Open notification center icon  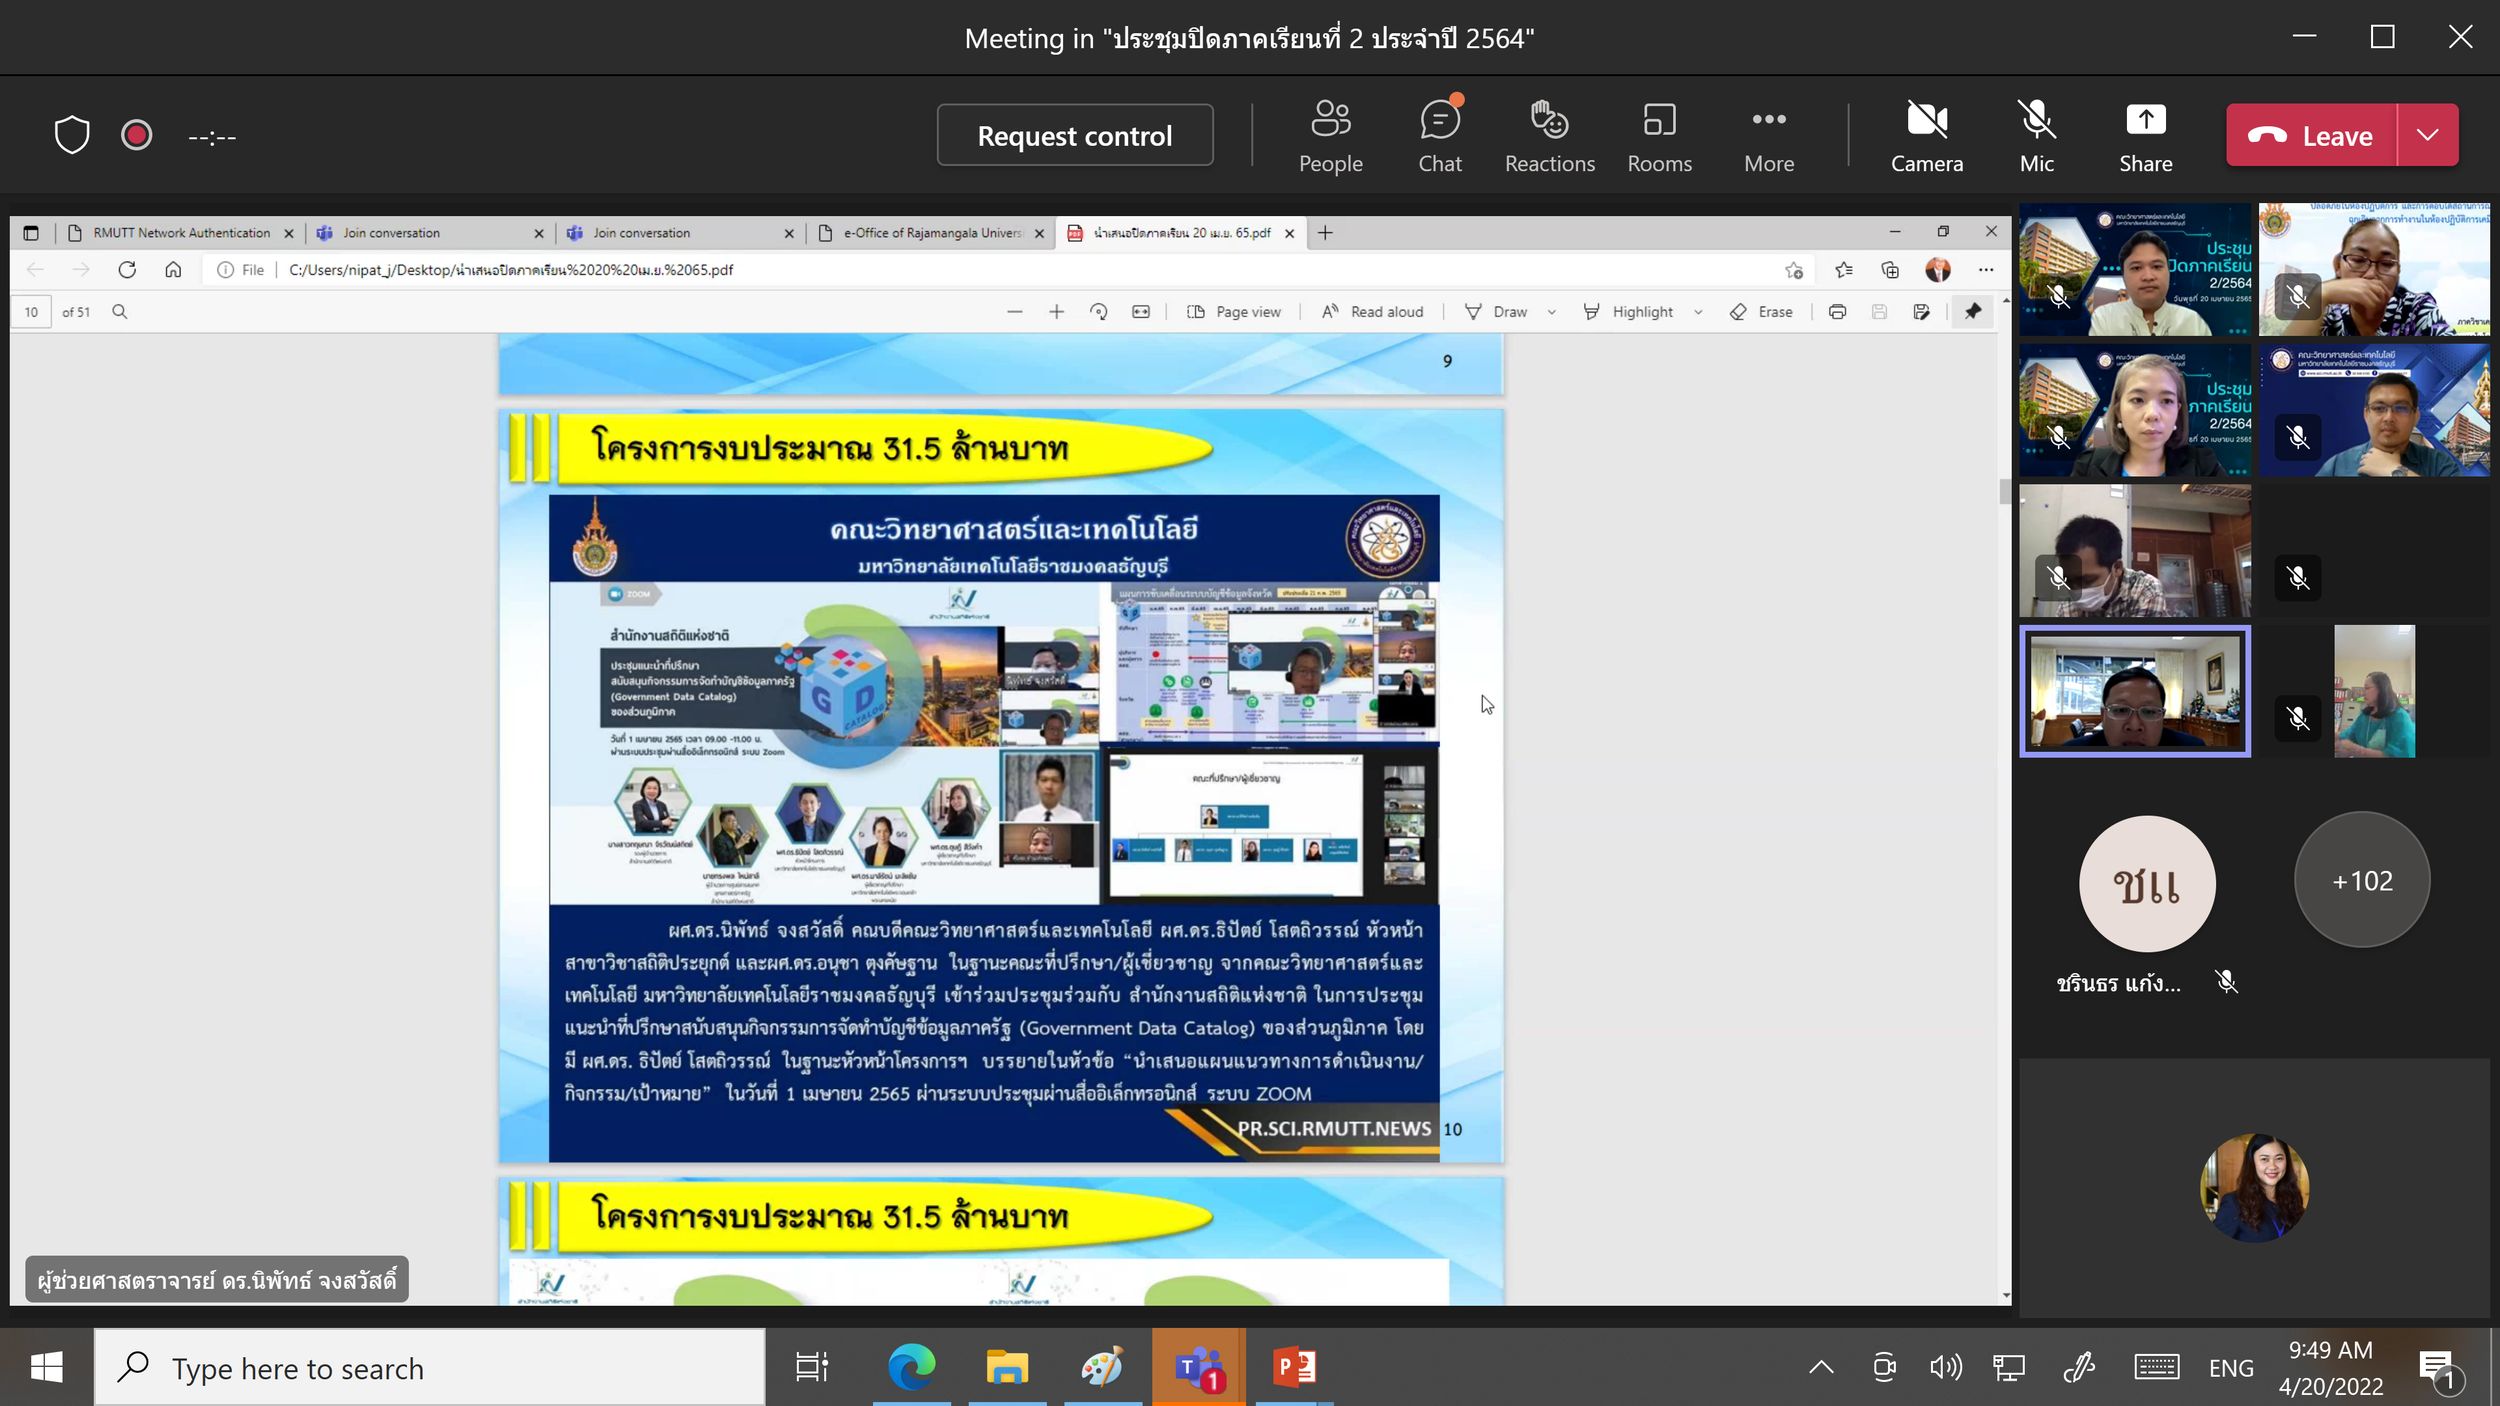(2440, 1368)
